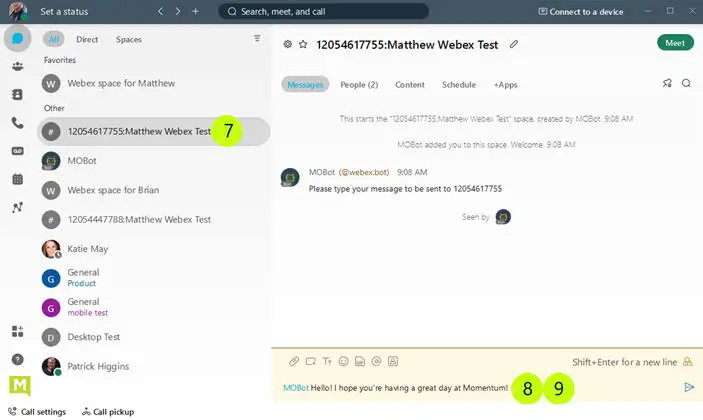703x420 pixels.
Task: Switch to the Content tab
Action: point(410,85)
